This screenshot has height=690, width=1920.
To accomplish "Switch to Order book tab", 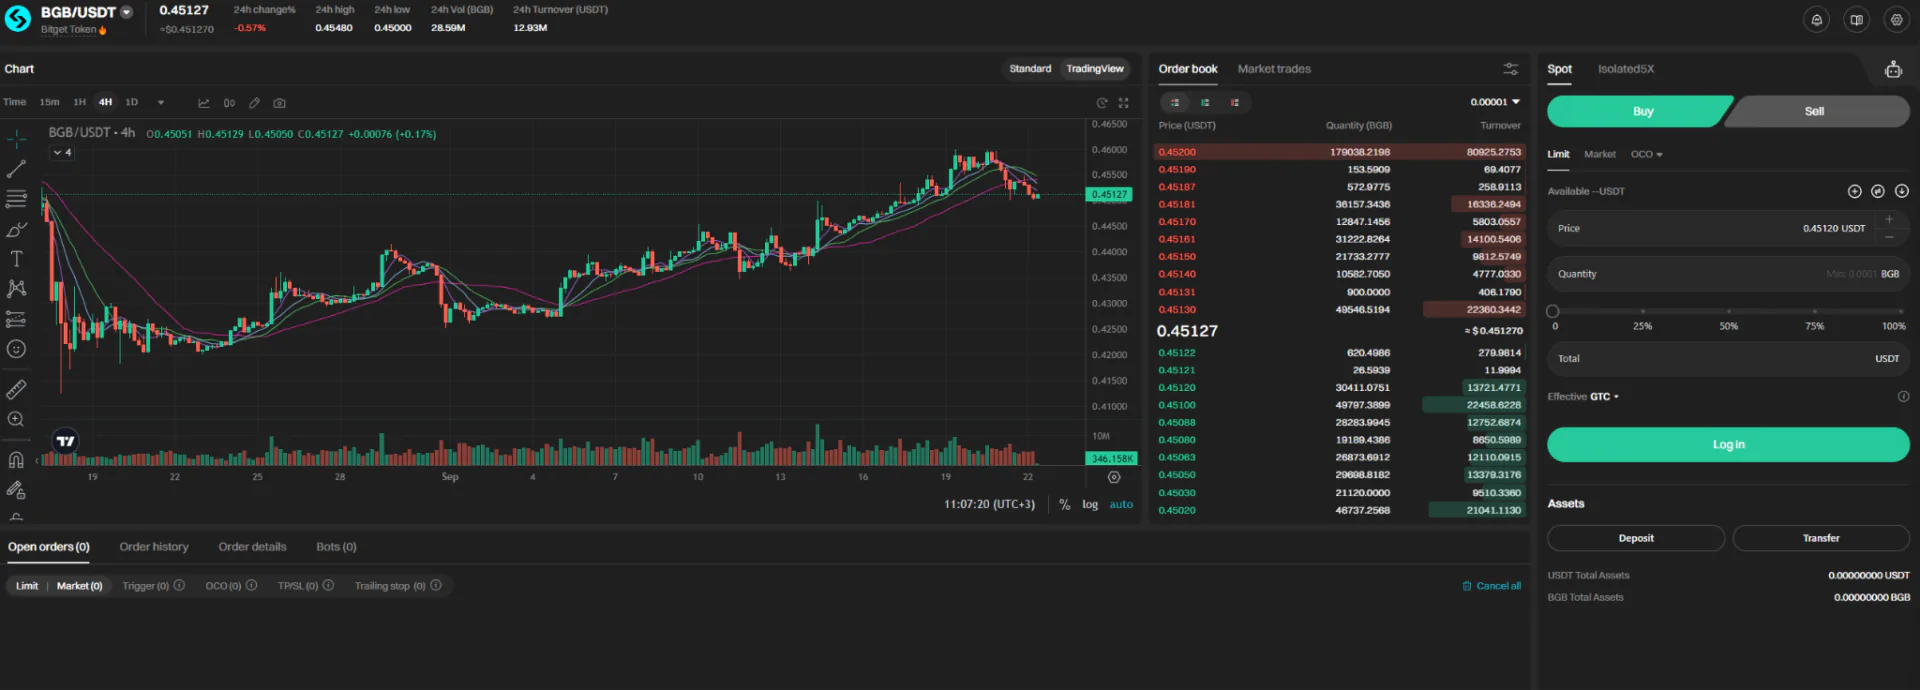I will 1188,69.
